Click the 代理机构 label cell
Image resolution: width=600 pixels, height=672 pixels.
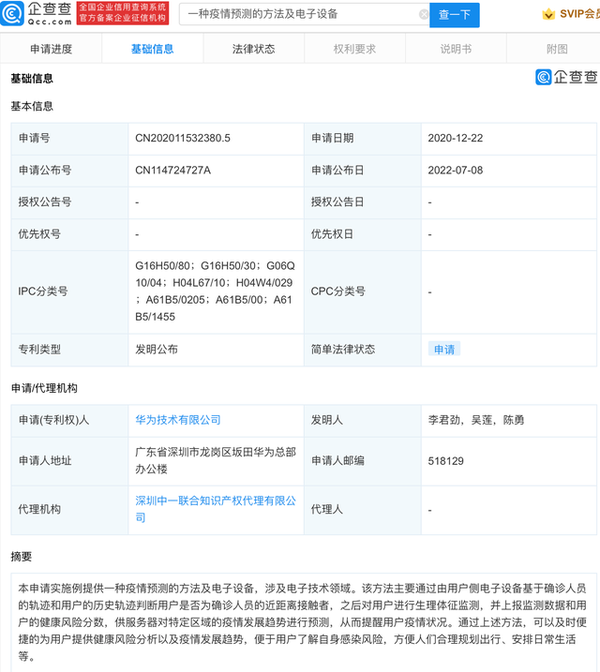69,509
